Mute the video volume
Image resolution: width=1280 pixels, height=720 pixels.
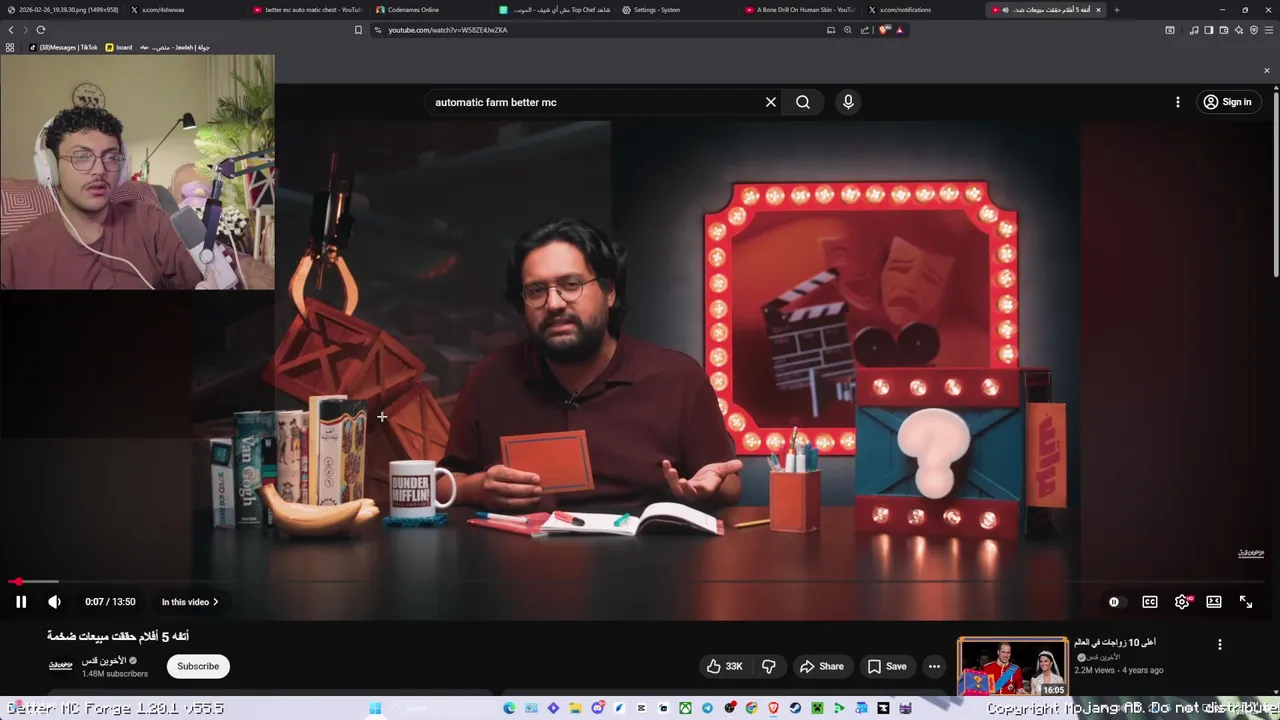point(54,602)
